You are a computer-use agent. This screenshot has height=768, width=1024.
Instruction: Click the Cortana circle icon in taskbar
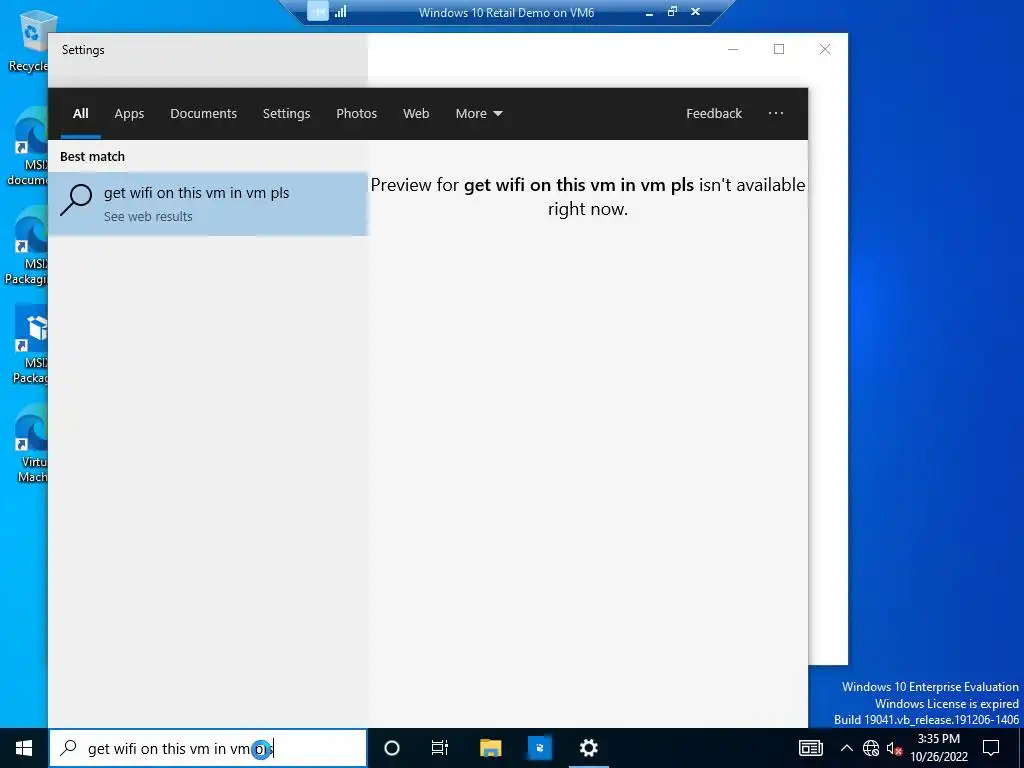(x=392, y=748)
